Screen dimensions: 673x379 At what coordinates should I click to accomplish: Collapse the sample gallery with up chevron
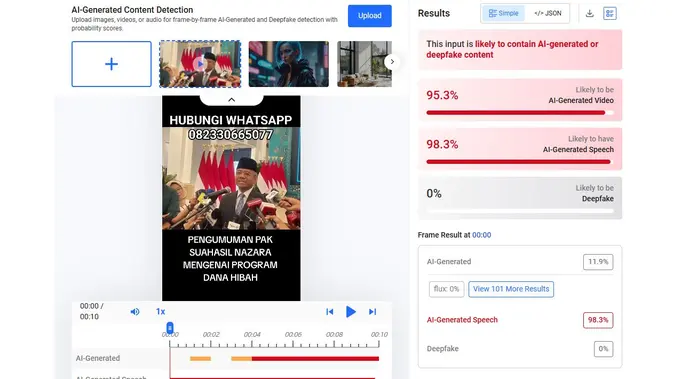(231, 100)
